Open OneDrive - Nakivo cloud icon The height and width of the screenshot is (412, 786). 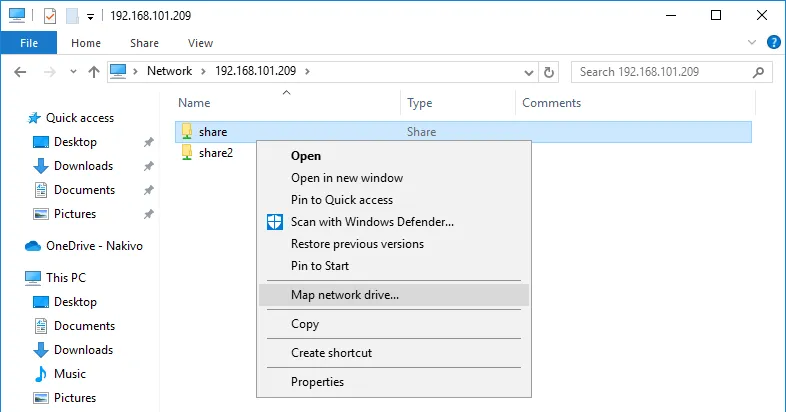(32, 246)
